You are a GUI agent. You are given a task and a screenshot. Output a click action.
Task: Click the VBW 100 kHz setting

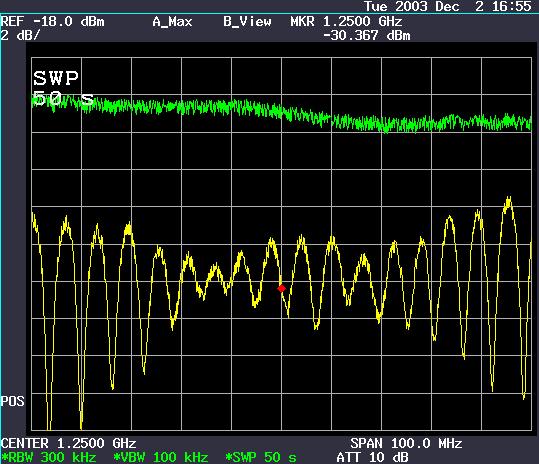(161, 457)
